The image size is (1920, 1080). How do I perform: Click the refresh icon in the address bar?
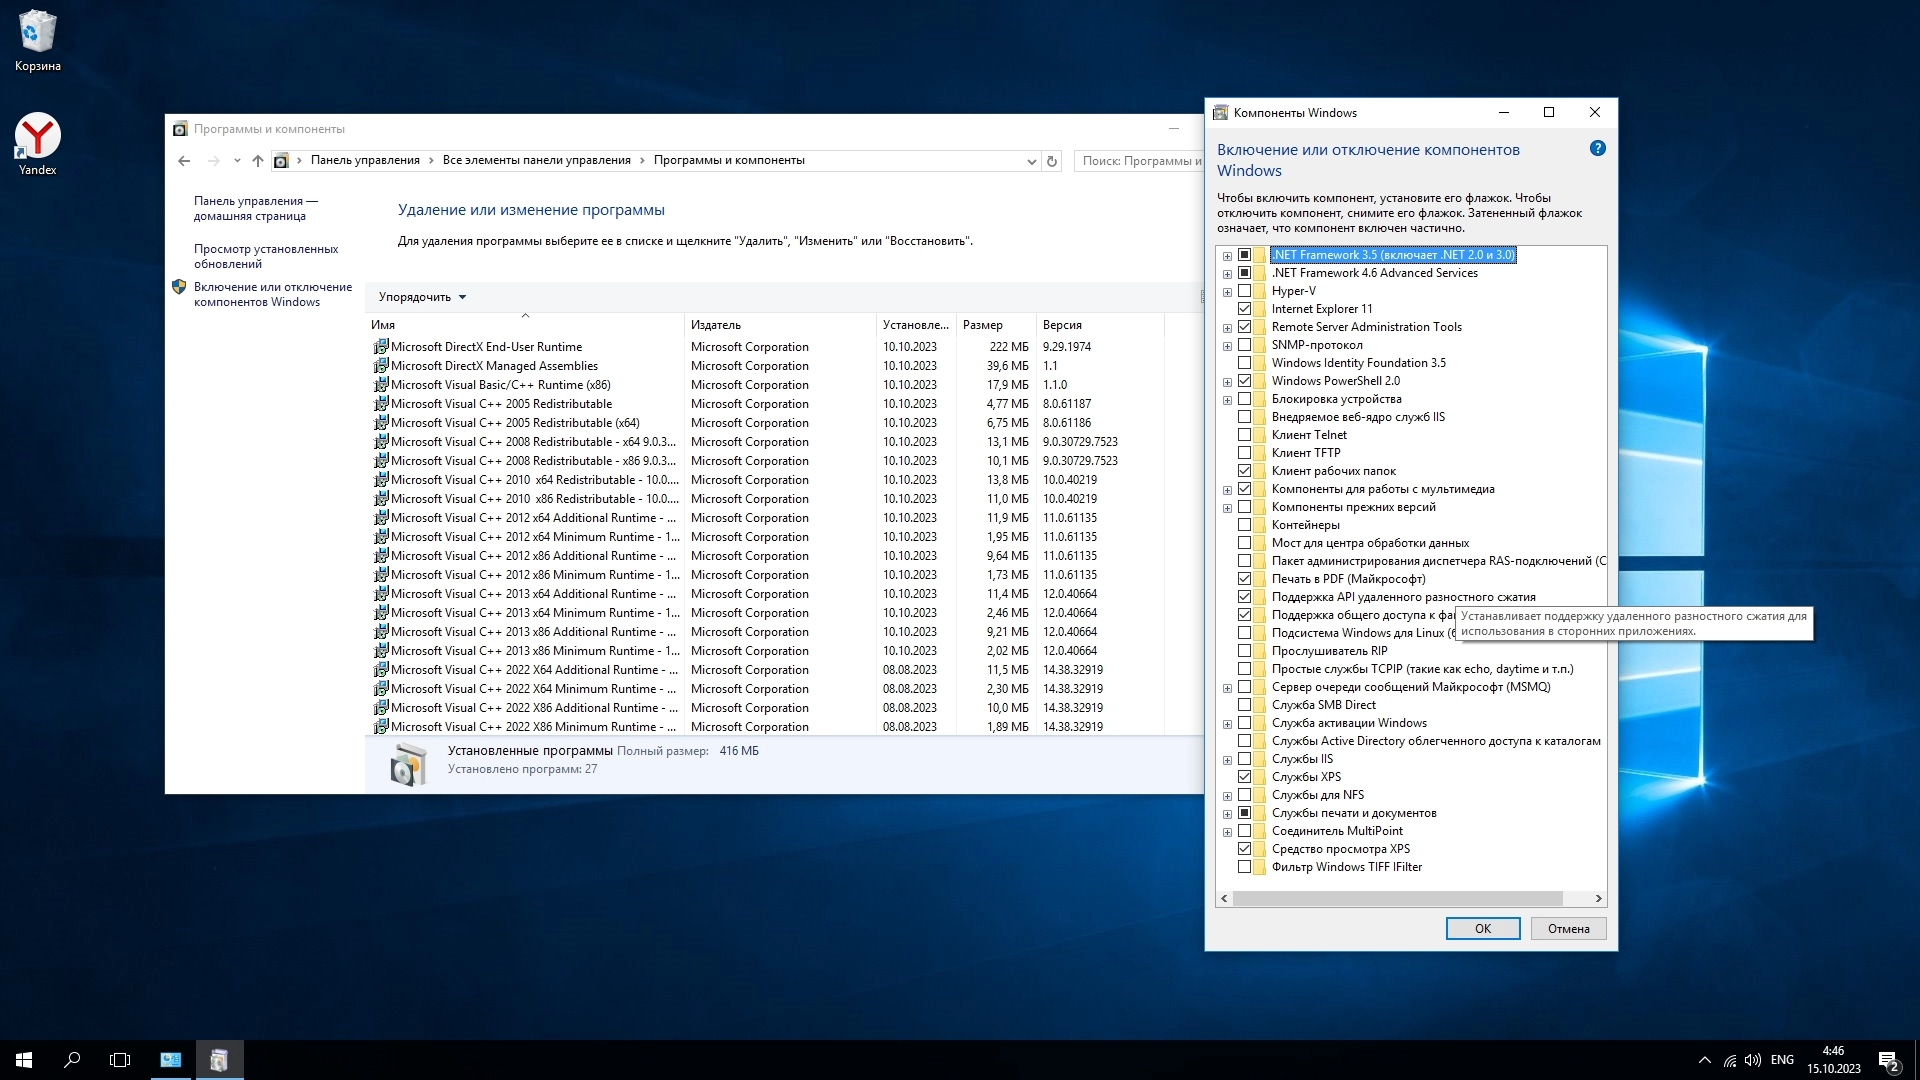click(1051, 161)
